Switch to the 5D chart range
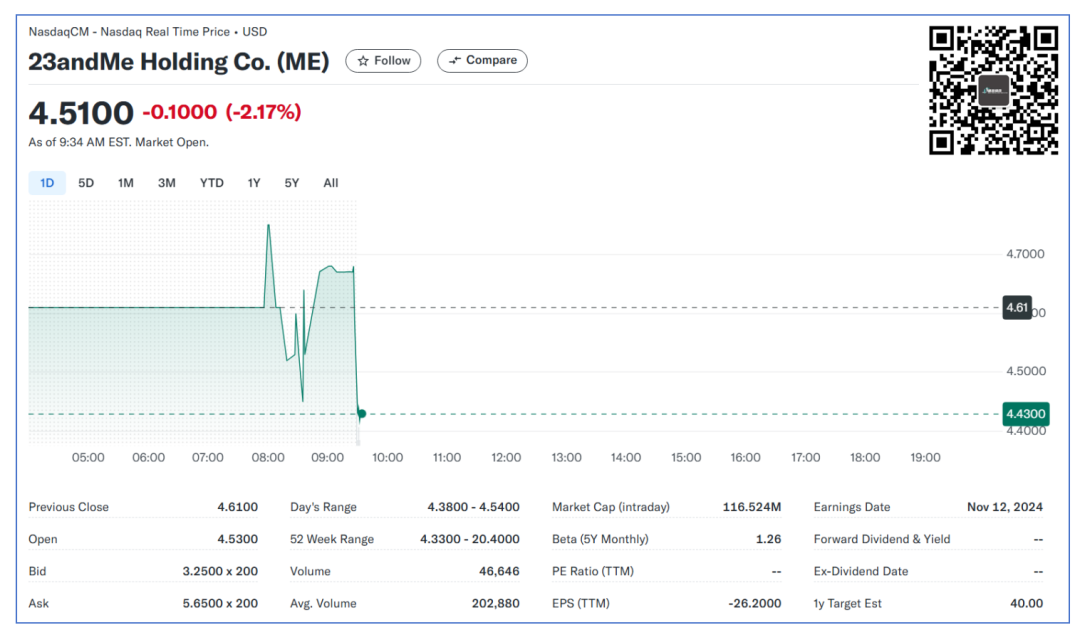This screenshot has height=635, width=1080. (x=86, y=183)
